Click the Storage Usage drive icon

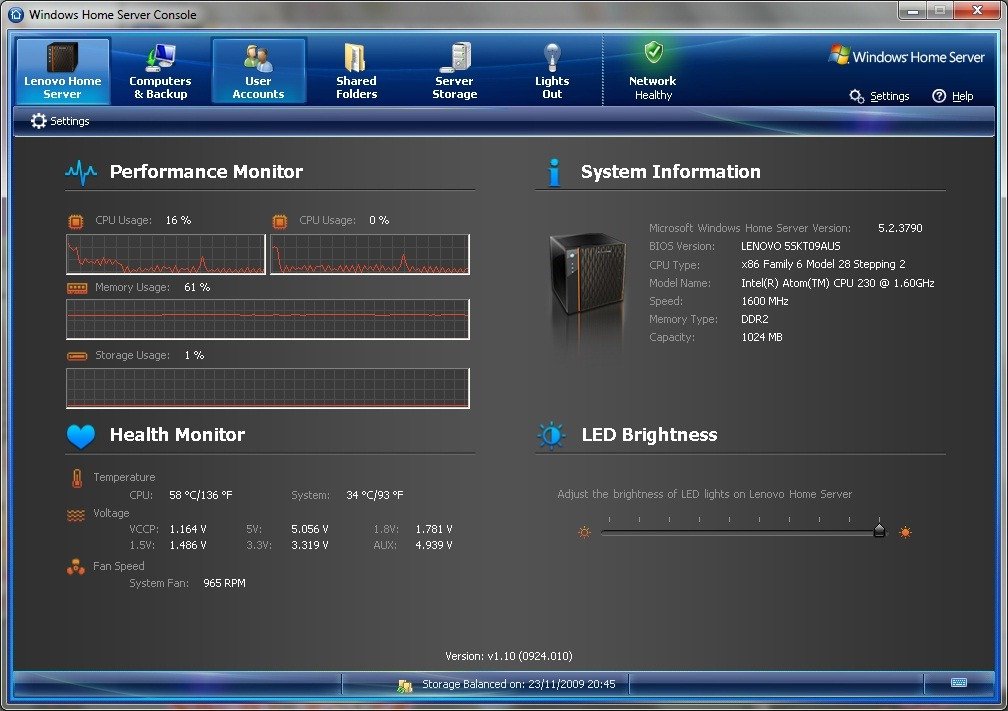tap(77, 356)
